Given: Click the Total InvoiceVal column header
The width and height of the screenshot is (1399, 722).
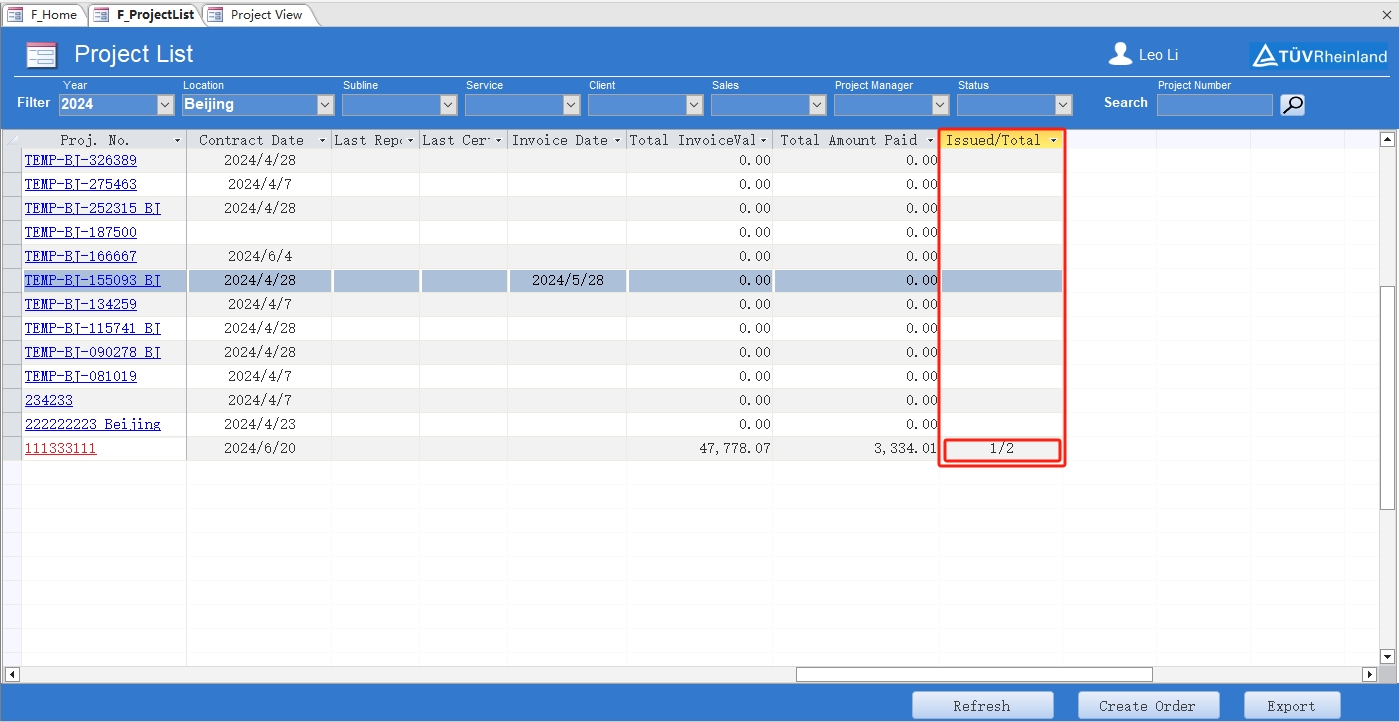Looking at the screenshot, I should [x=699, y=140].
